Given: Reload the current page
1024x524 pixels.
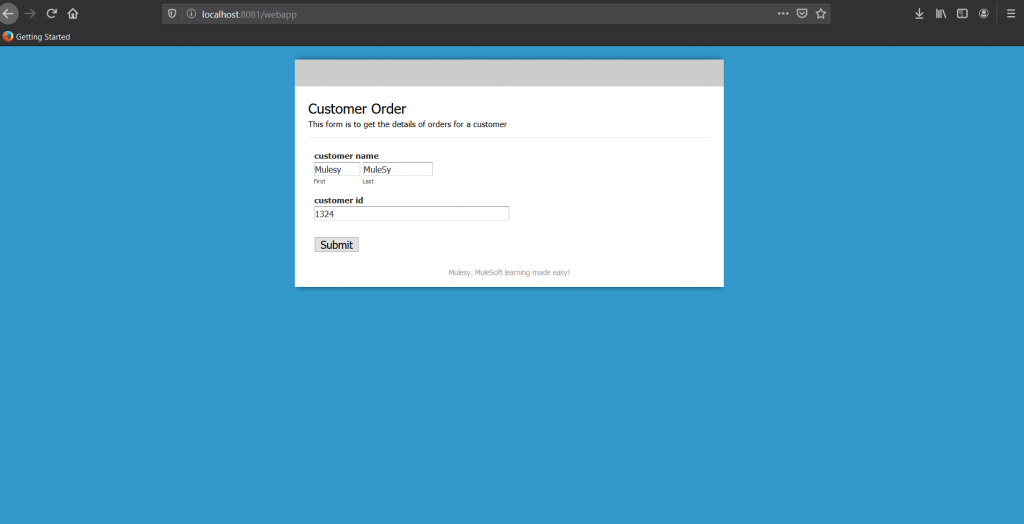Looking at the screenshot, I should (52, 14).
